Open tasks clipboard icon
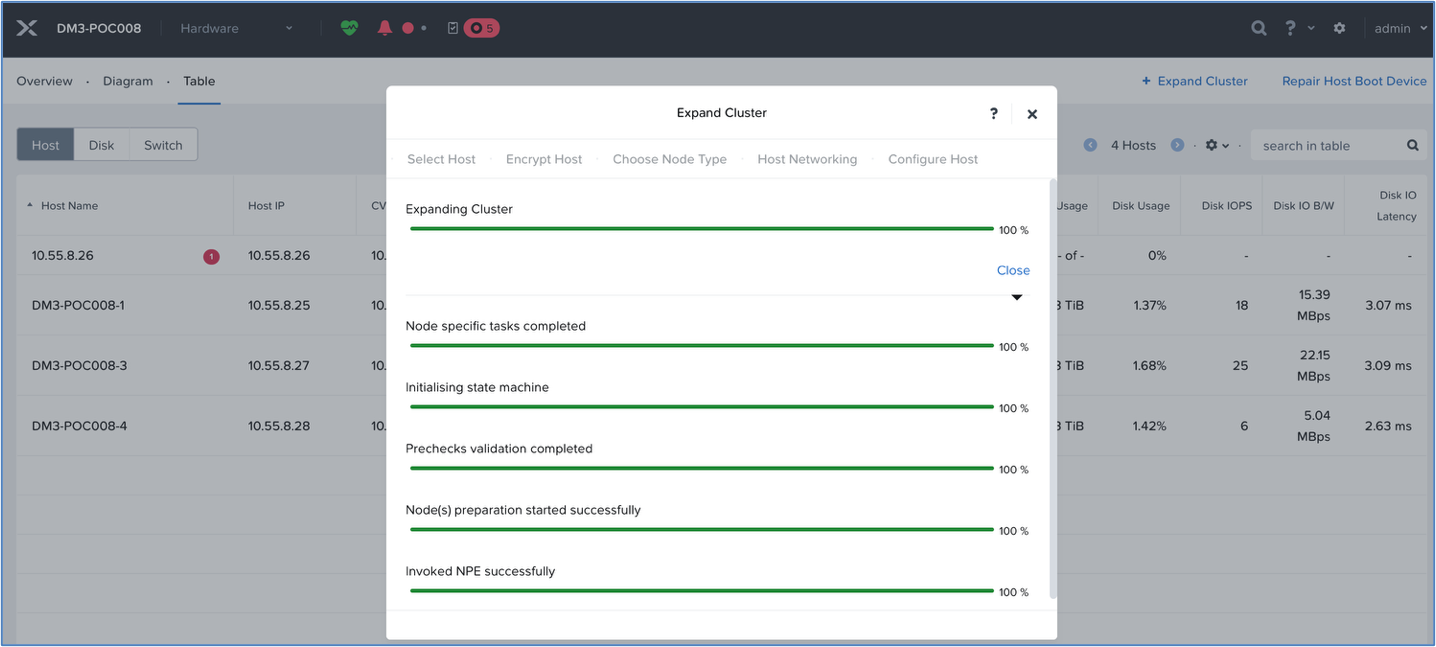The image size is (1436, 647). 453,28
